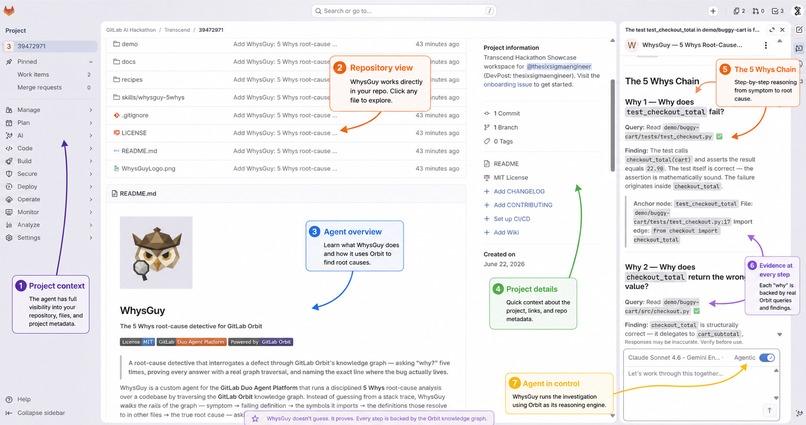Select the Monitor sidebar menu
806x425 pixels.
coord(50,212)
